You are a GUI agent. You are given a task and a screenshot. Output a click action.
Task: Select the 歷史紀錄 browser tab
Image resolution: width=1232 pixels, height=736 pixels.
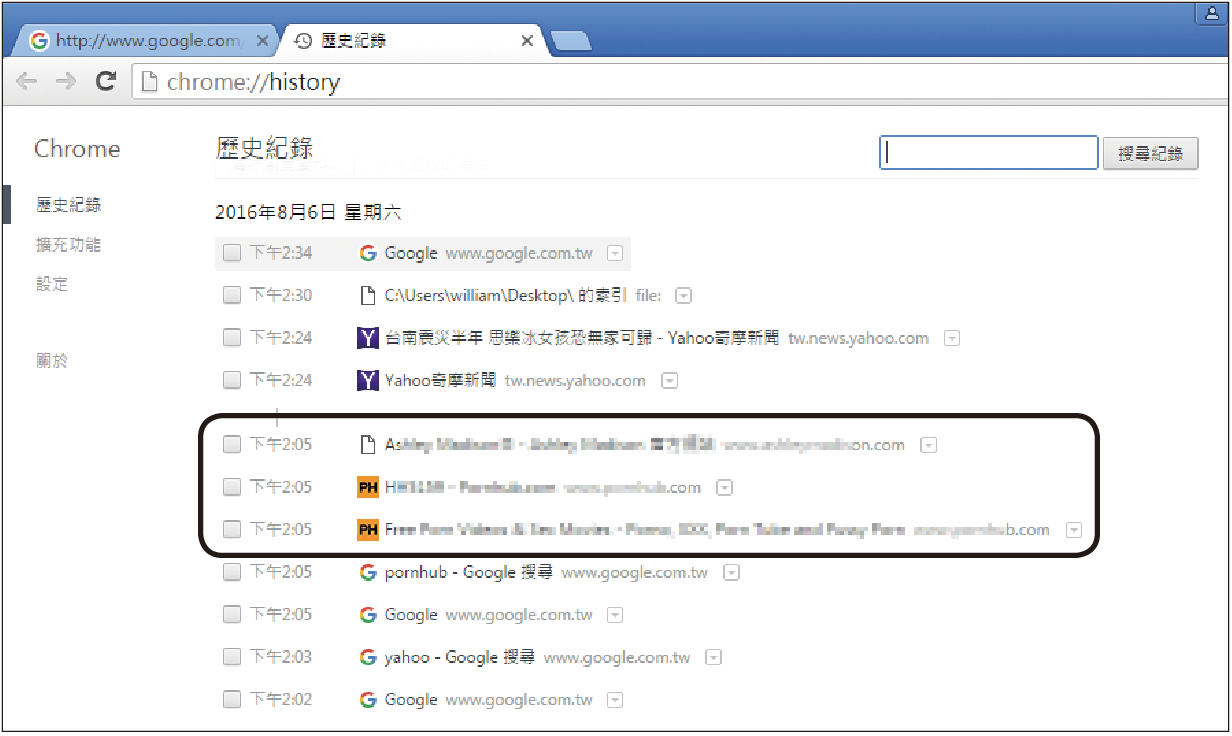(414, 41)
